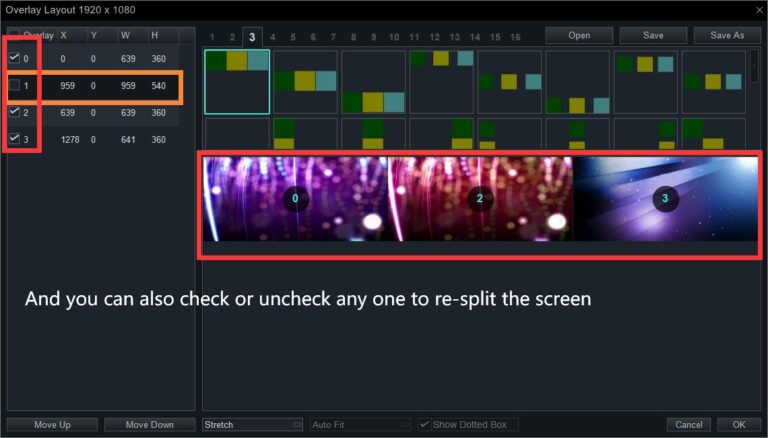The width and height of the screenshot is (768, 438).
Task: Select overlay preview region 2
Action: click(480, 198)
